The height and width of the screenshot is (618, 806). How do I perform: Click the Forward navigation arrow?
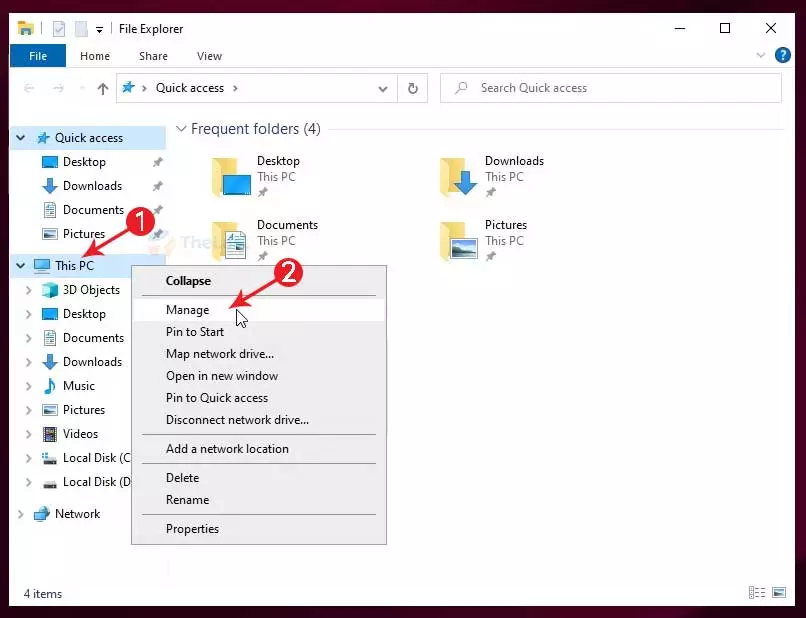58,88
